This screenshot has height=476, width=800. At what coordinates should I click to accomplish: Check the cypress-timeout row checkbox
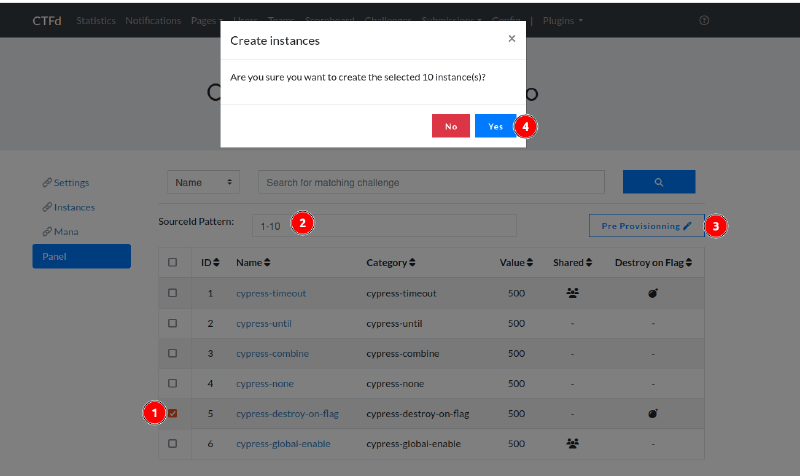click(x=172, y=293)
